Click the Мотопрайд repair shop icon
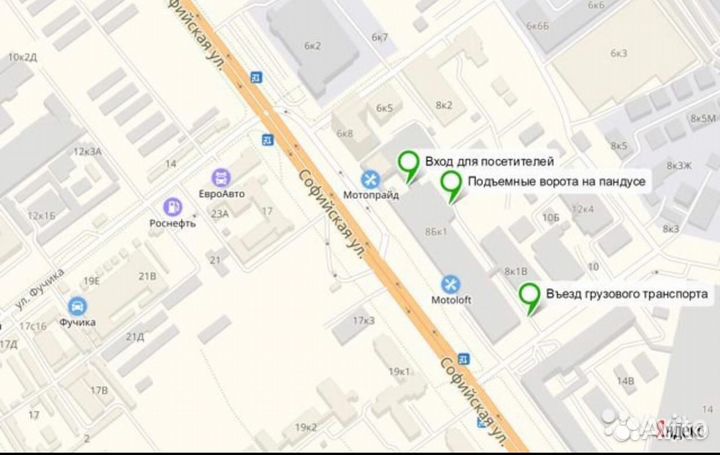This screenshot has height=455, width=720. tap(370, 180)
